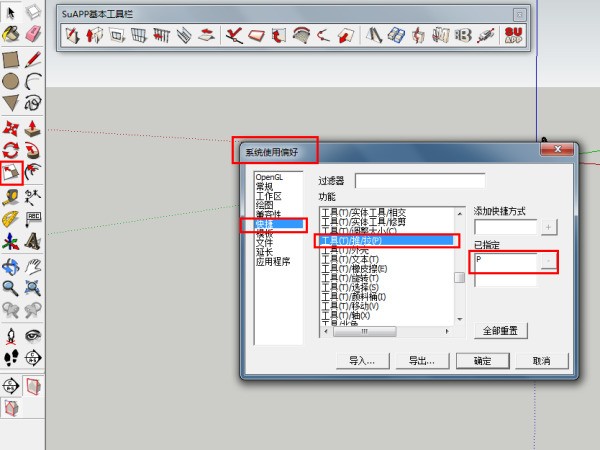The width and height of the screenshot is (600, 450).
Task: Pick the Eraser tool
Action: (x=32, y=35)
